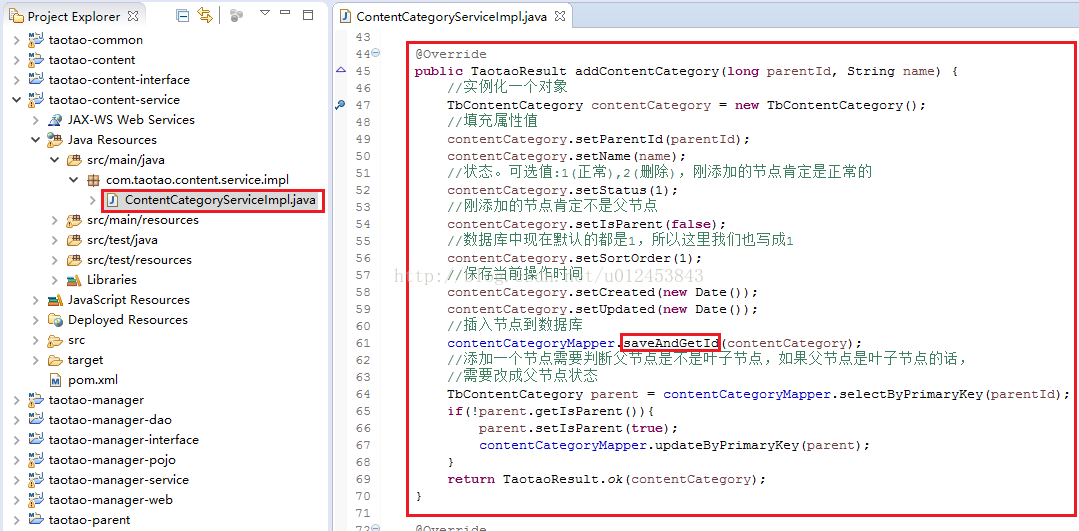Click src/test/resources folder icon
Viewport: 1079px width, 531px height.
(x=74, y=260)
